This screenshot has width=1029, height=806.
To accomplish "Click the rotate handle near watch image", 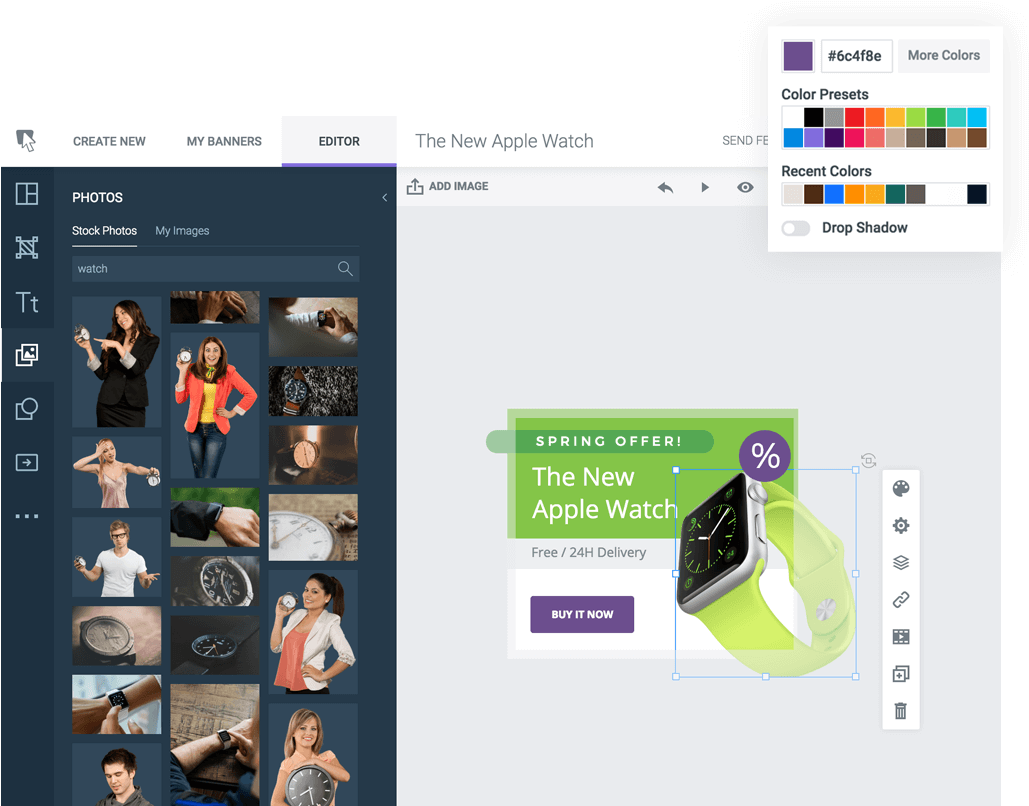I will (868, 461).
